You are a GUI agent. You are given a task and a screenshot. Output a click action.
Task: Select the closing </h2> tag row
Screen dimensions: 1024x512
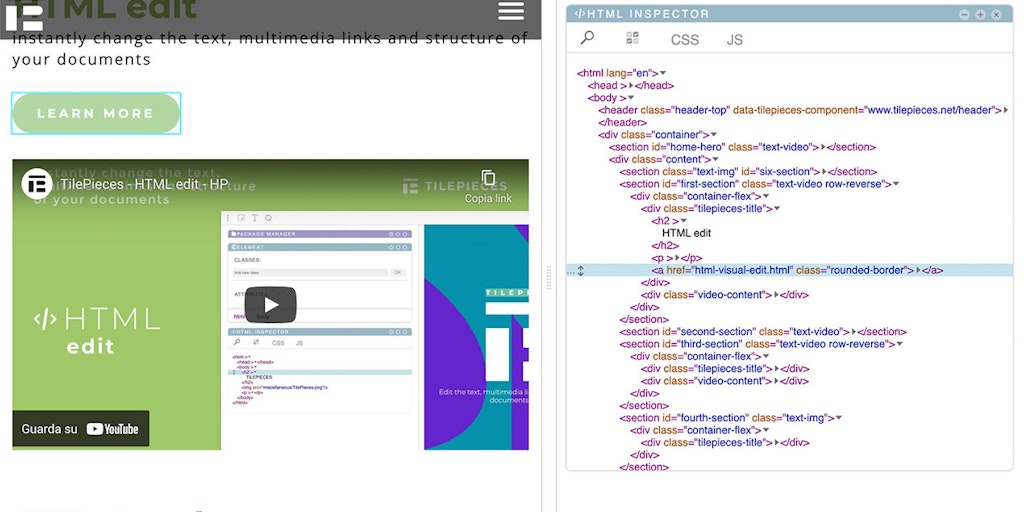[x=665, y=246]
